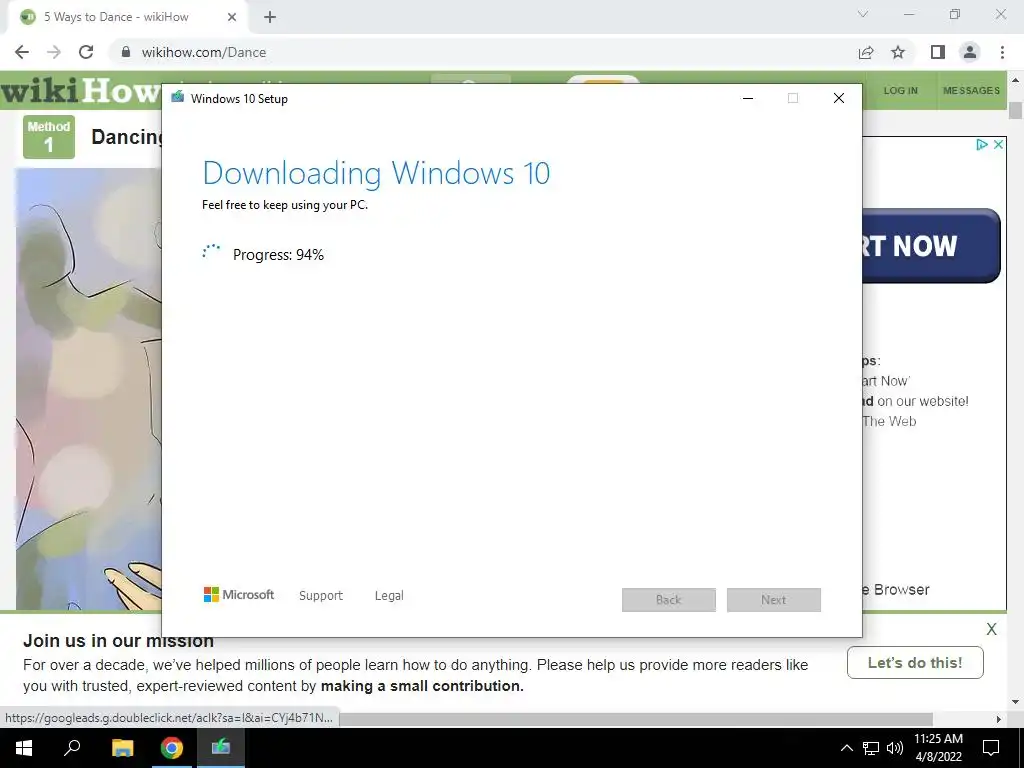
Task: Open the Windows Start menu
Action: tap(24, 748)
